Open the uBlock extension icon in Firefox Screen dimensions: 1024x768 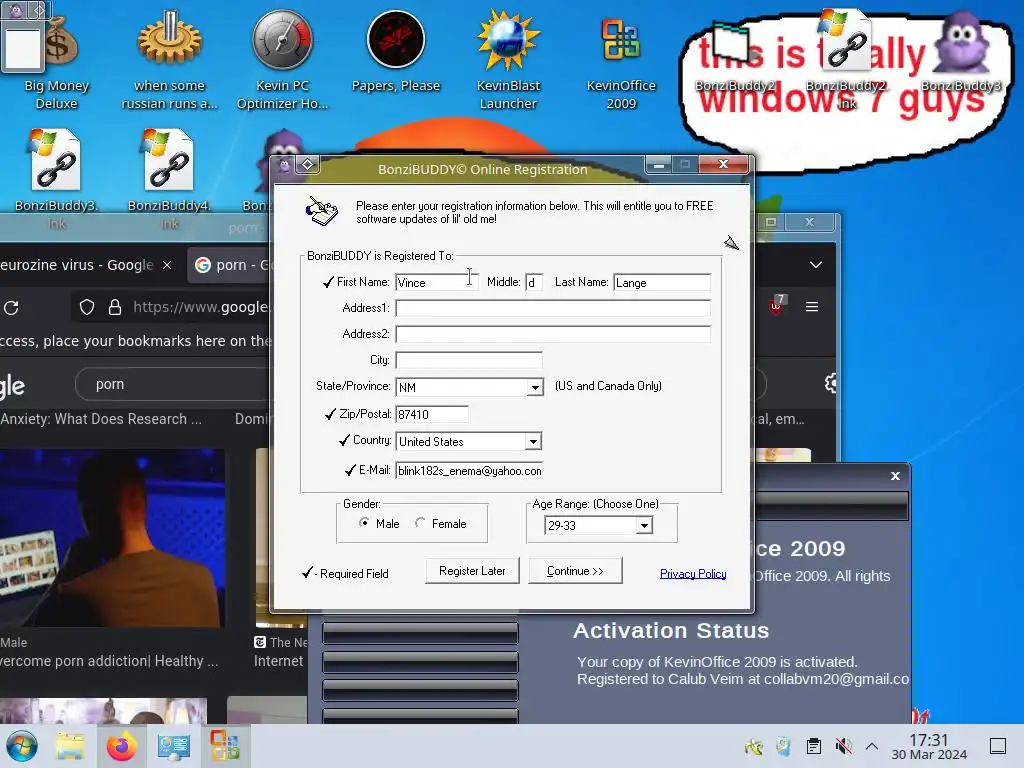(x=777, y=304)
